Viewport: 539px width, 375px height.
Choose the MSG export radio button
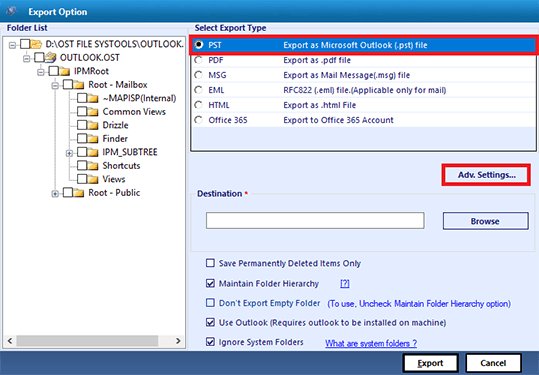(x=199, y=75)
